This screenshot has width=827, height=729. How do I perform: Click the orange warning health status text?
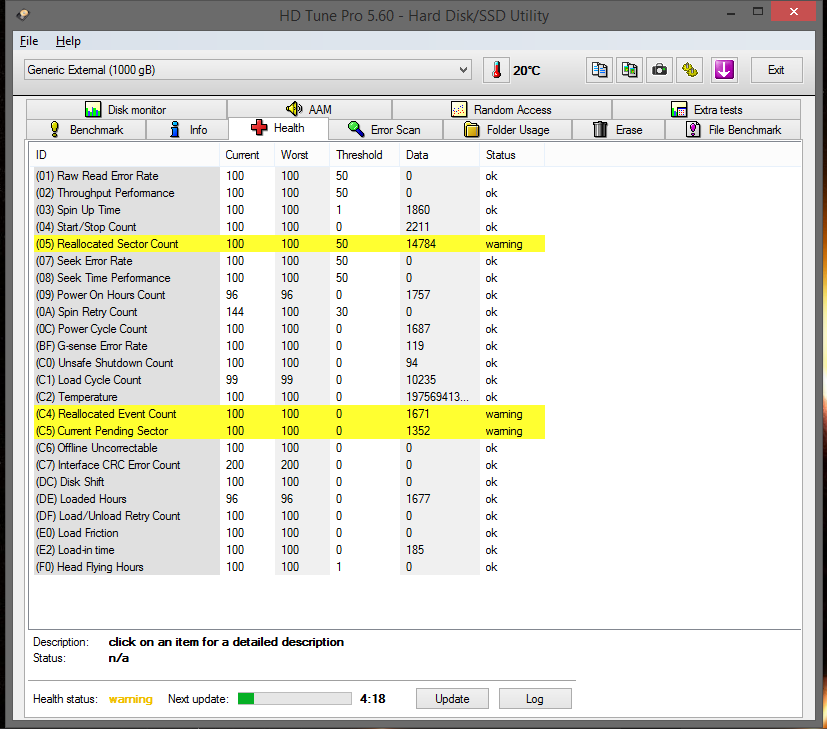[x=131, y=699]
